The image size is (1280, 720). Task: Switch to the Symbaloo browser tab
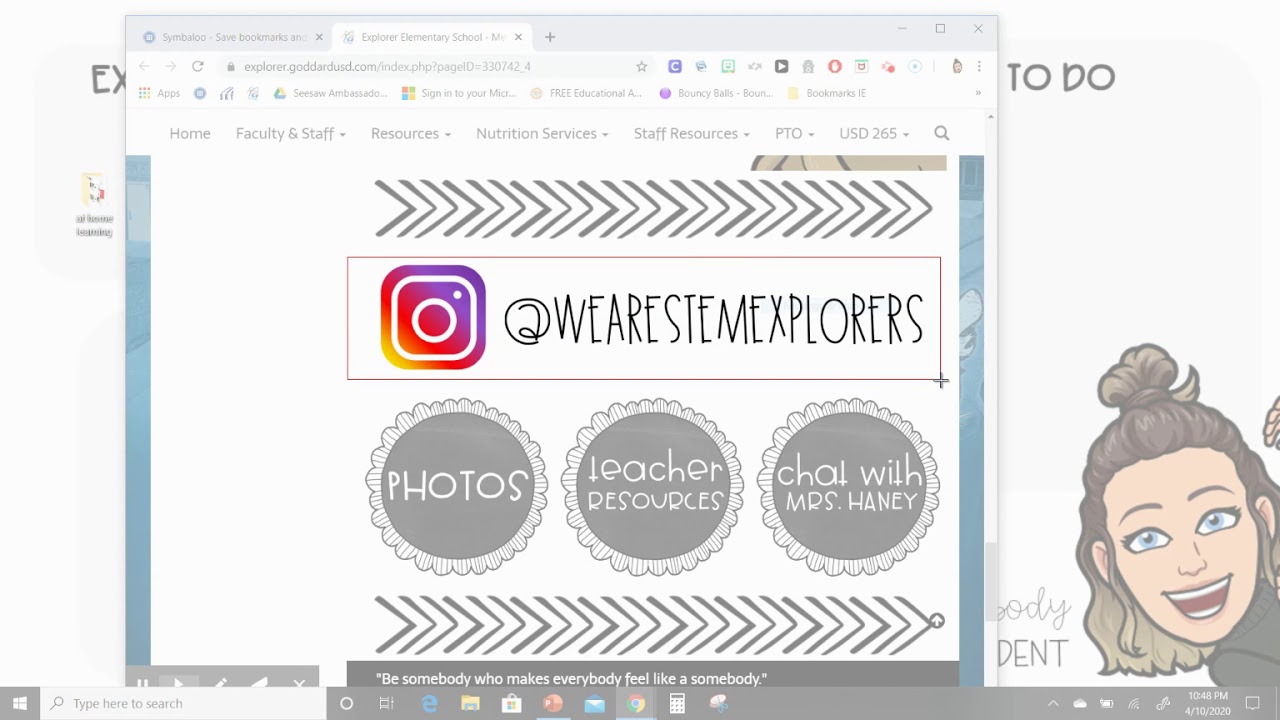tap(232, 37)
